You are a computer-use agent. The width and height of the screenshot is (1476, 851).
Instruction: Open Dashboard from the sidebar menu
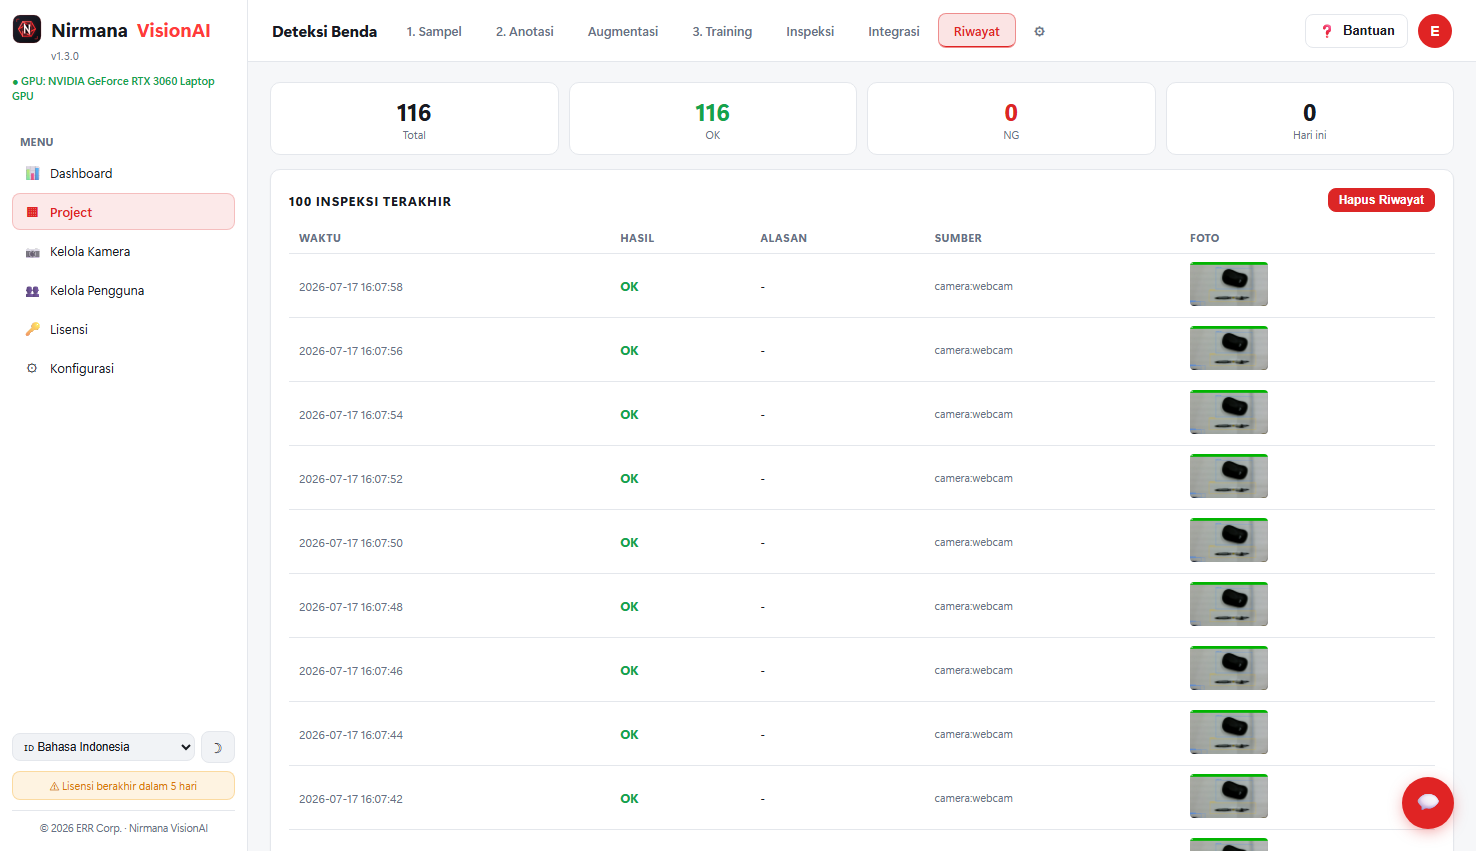click(123, 173)
